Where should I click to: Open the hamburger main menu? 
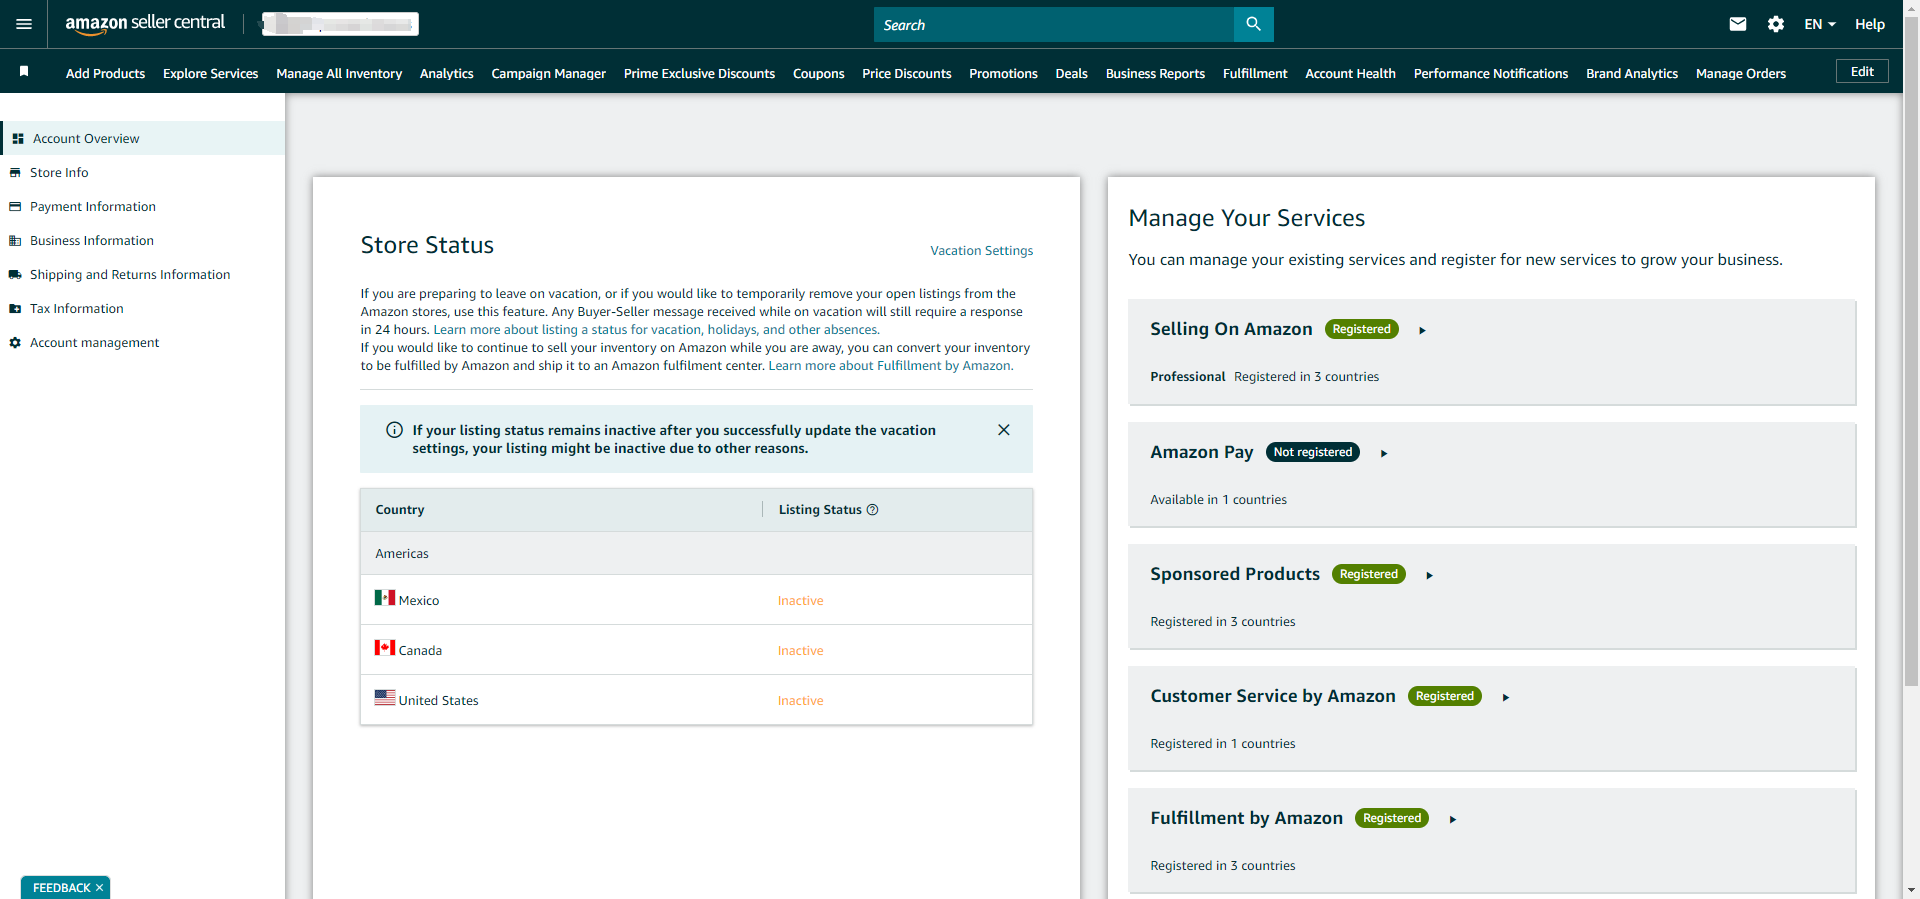[24, 24]
